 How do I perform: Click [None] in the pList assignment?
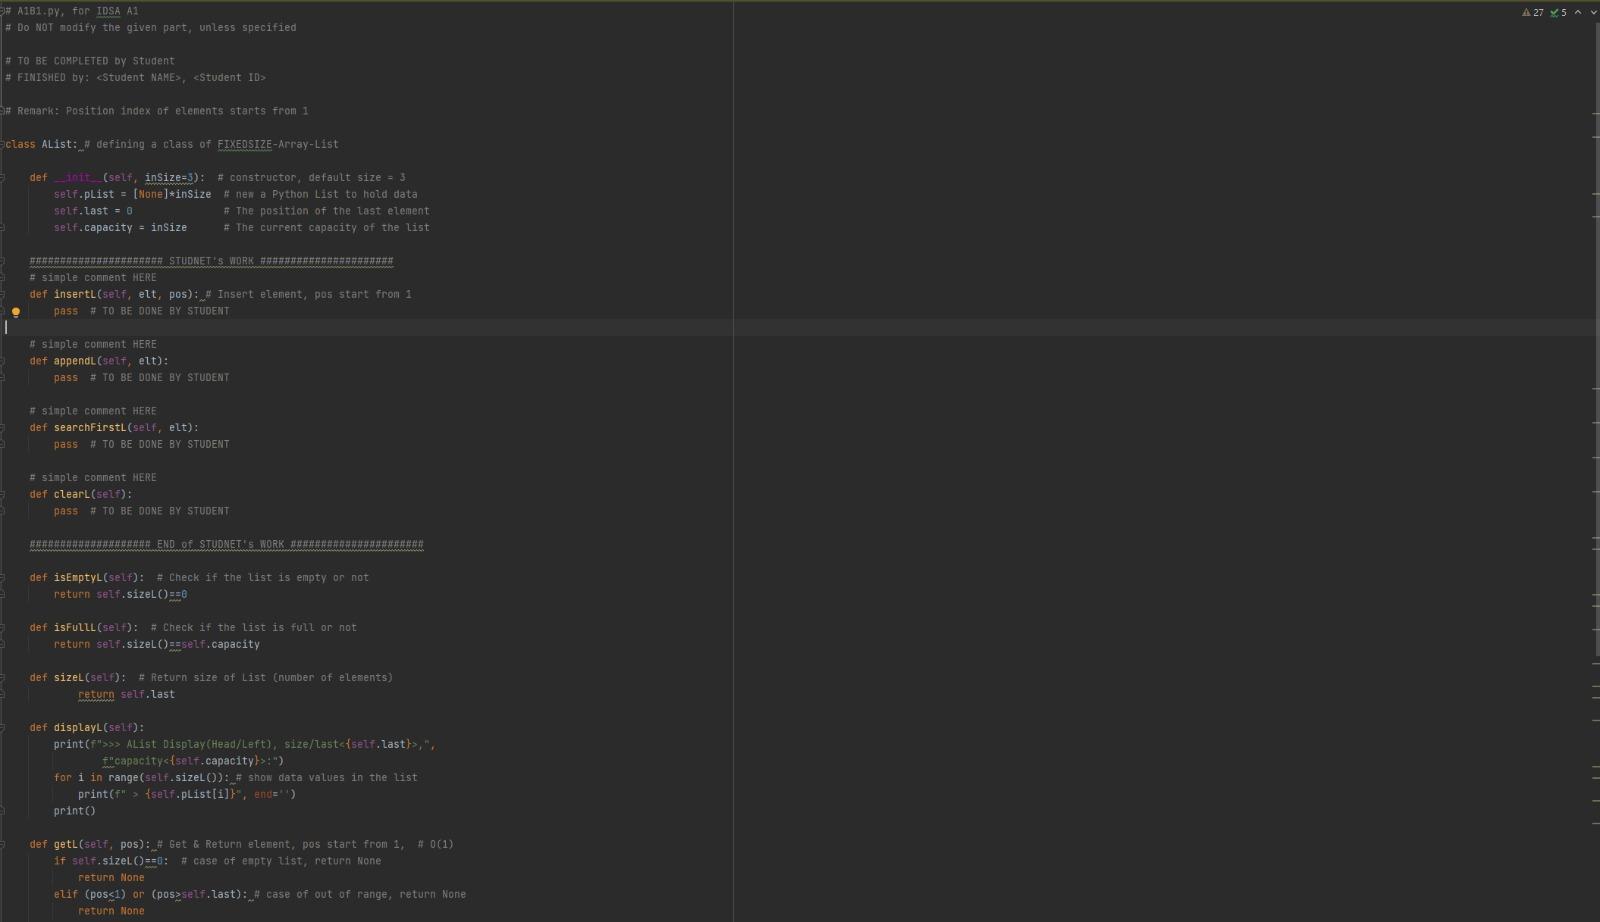pos(150,195)
